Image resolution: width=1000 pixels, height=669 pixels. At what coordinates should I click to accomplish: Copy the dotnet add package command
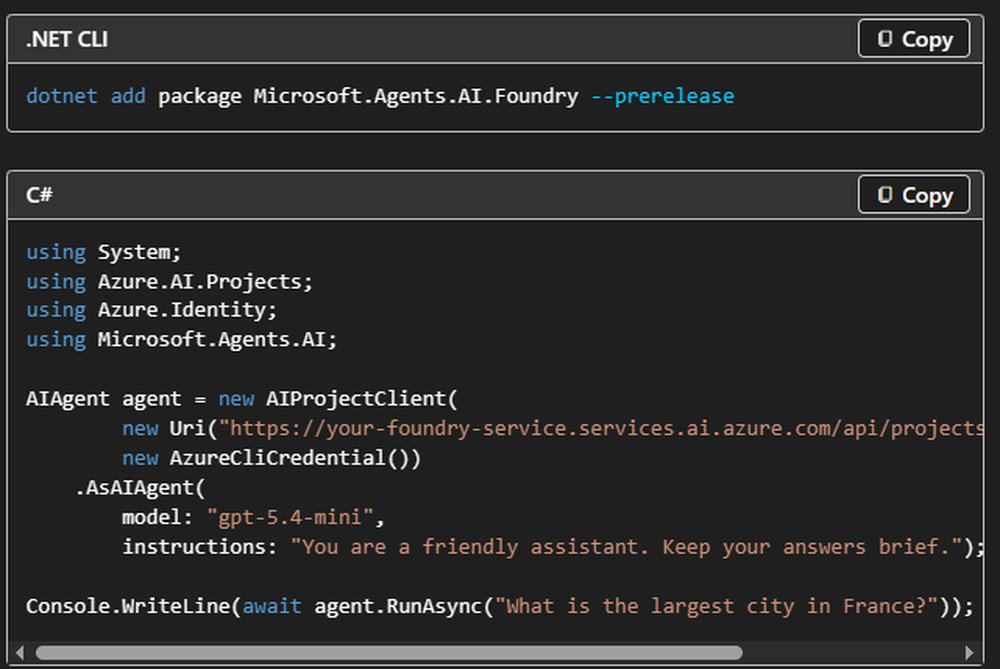tap(912, 38)
